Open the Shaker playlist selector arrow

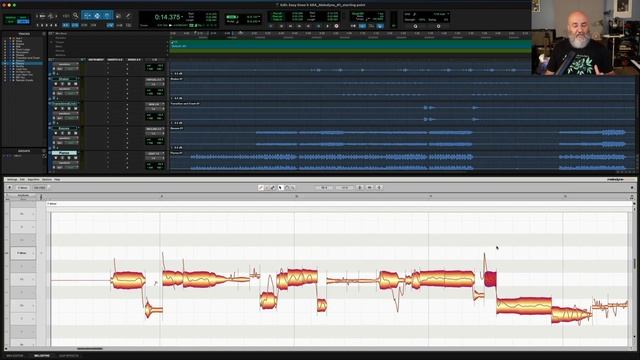point(78,79)
